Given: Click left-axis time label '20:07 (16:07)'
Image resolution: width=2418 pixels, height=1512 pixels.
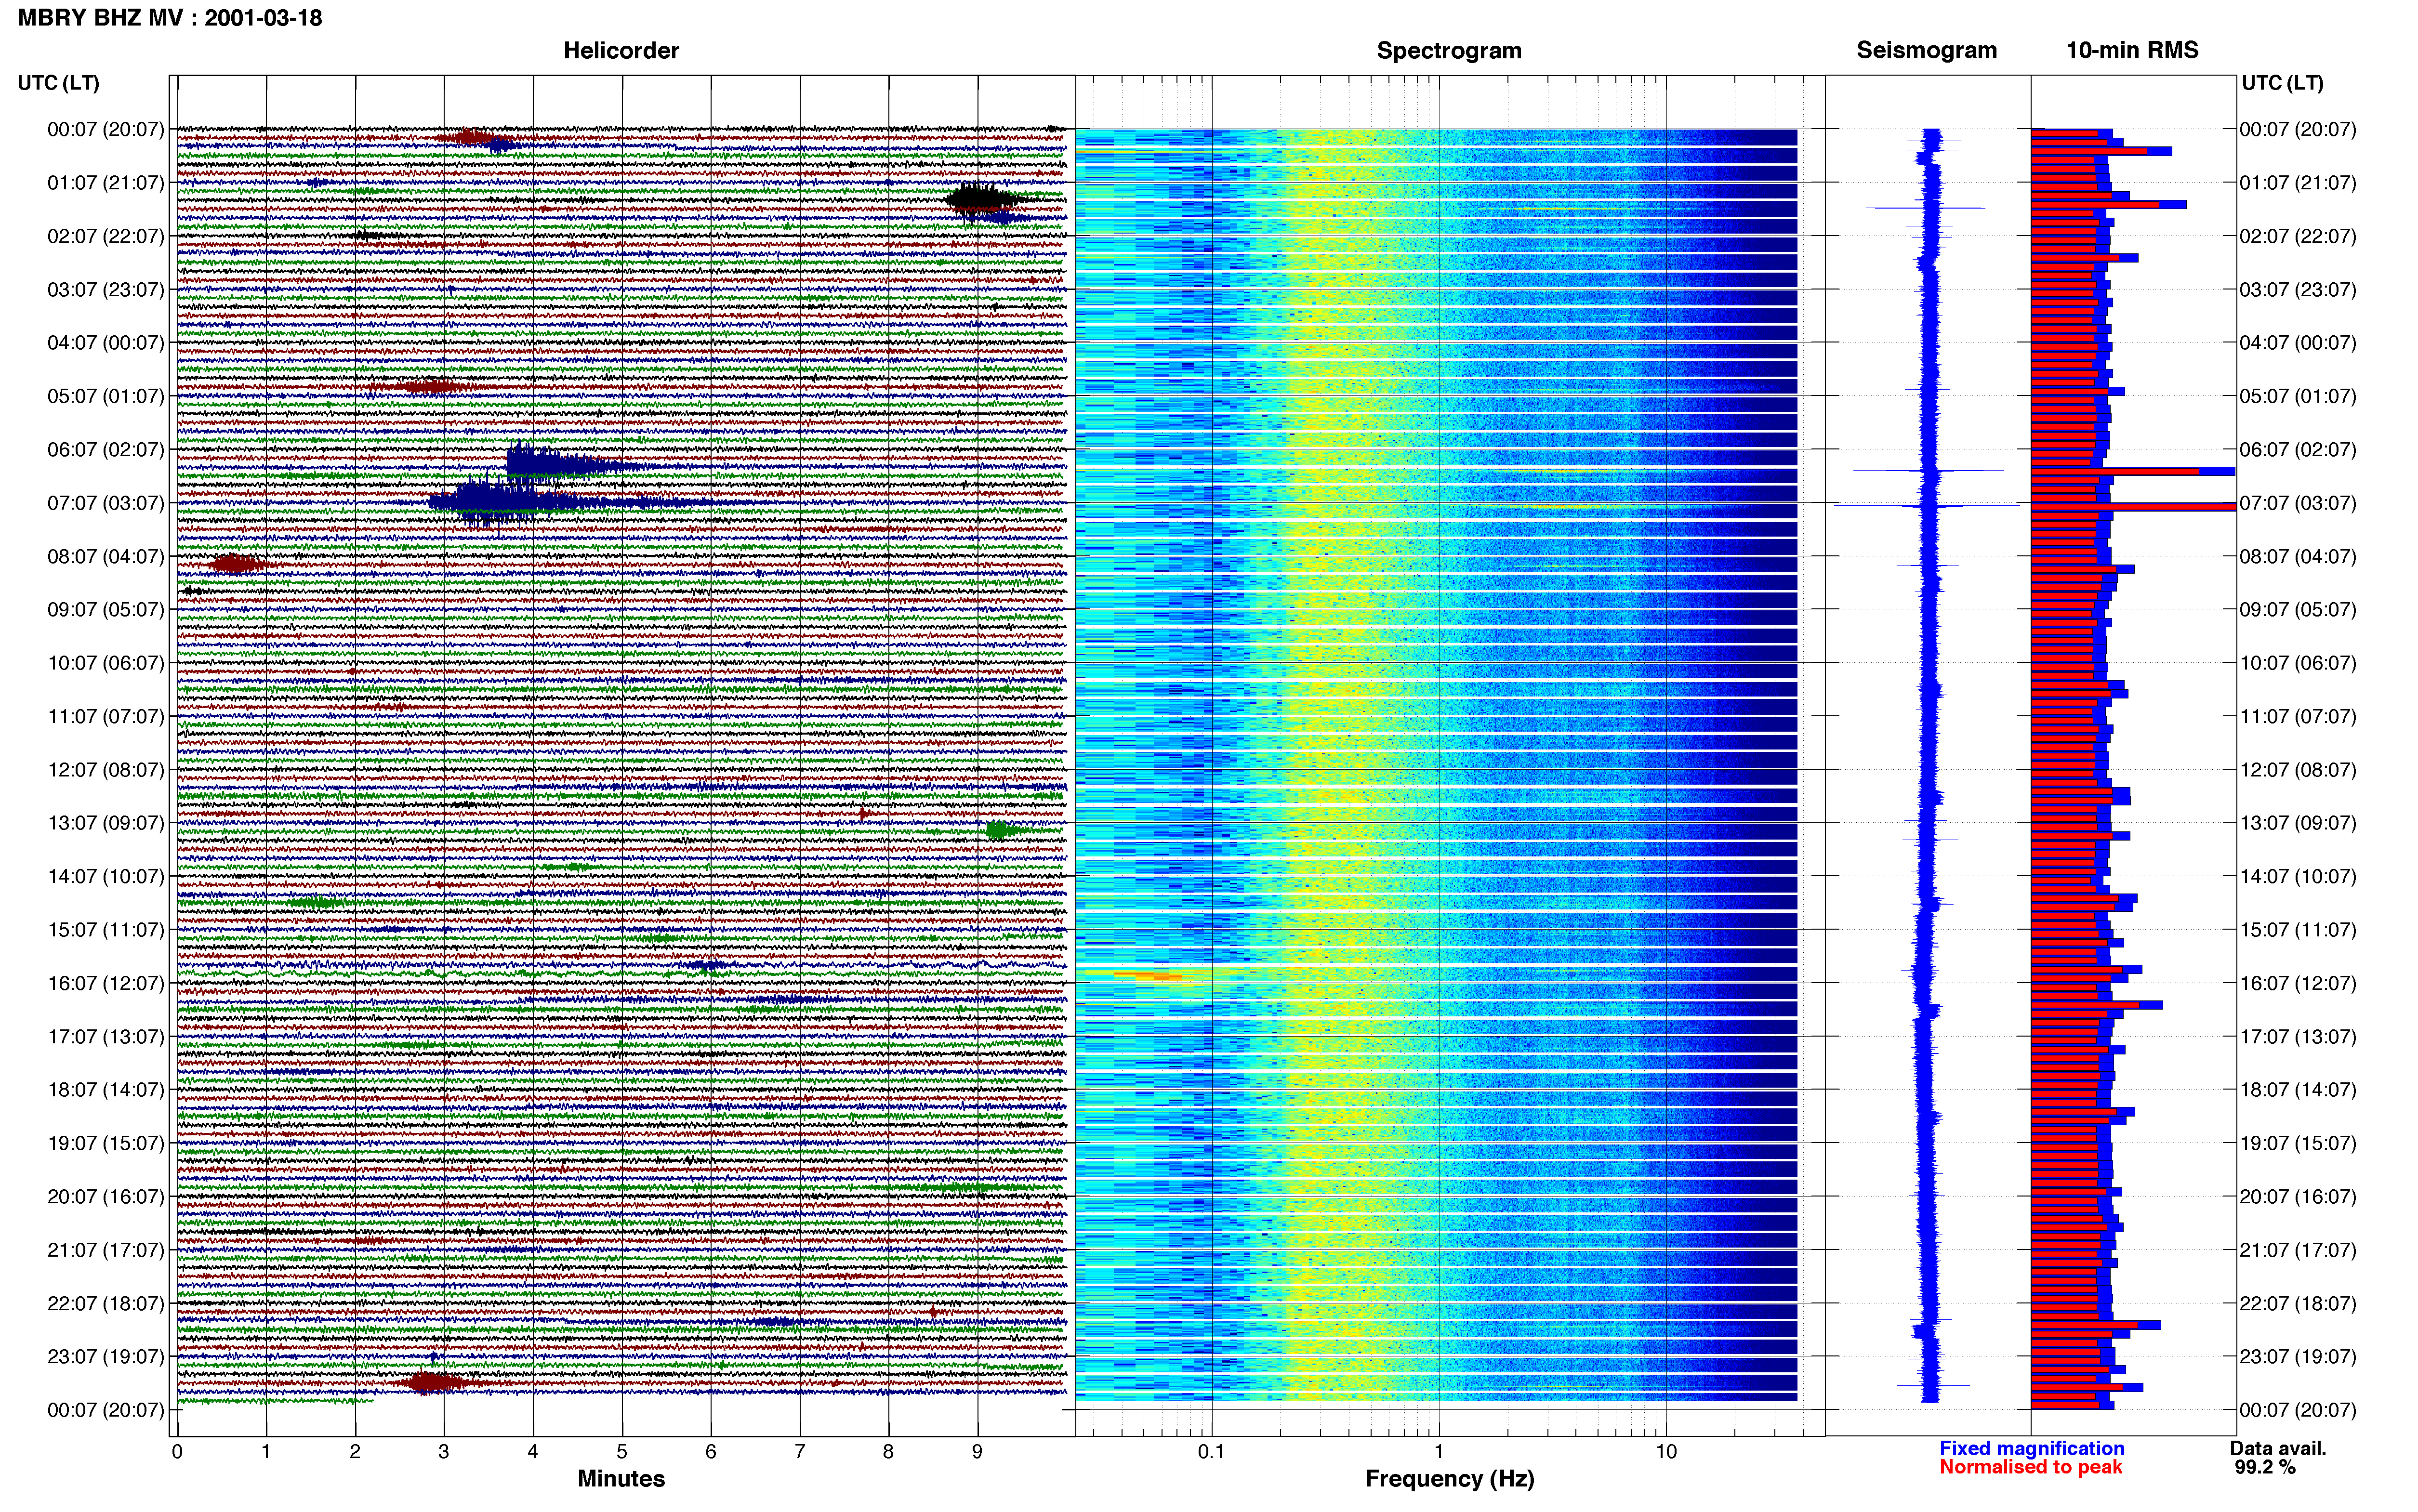Looking at the screenshot, I should (106, 1197).
